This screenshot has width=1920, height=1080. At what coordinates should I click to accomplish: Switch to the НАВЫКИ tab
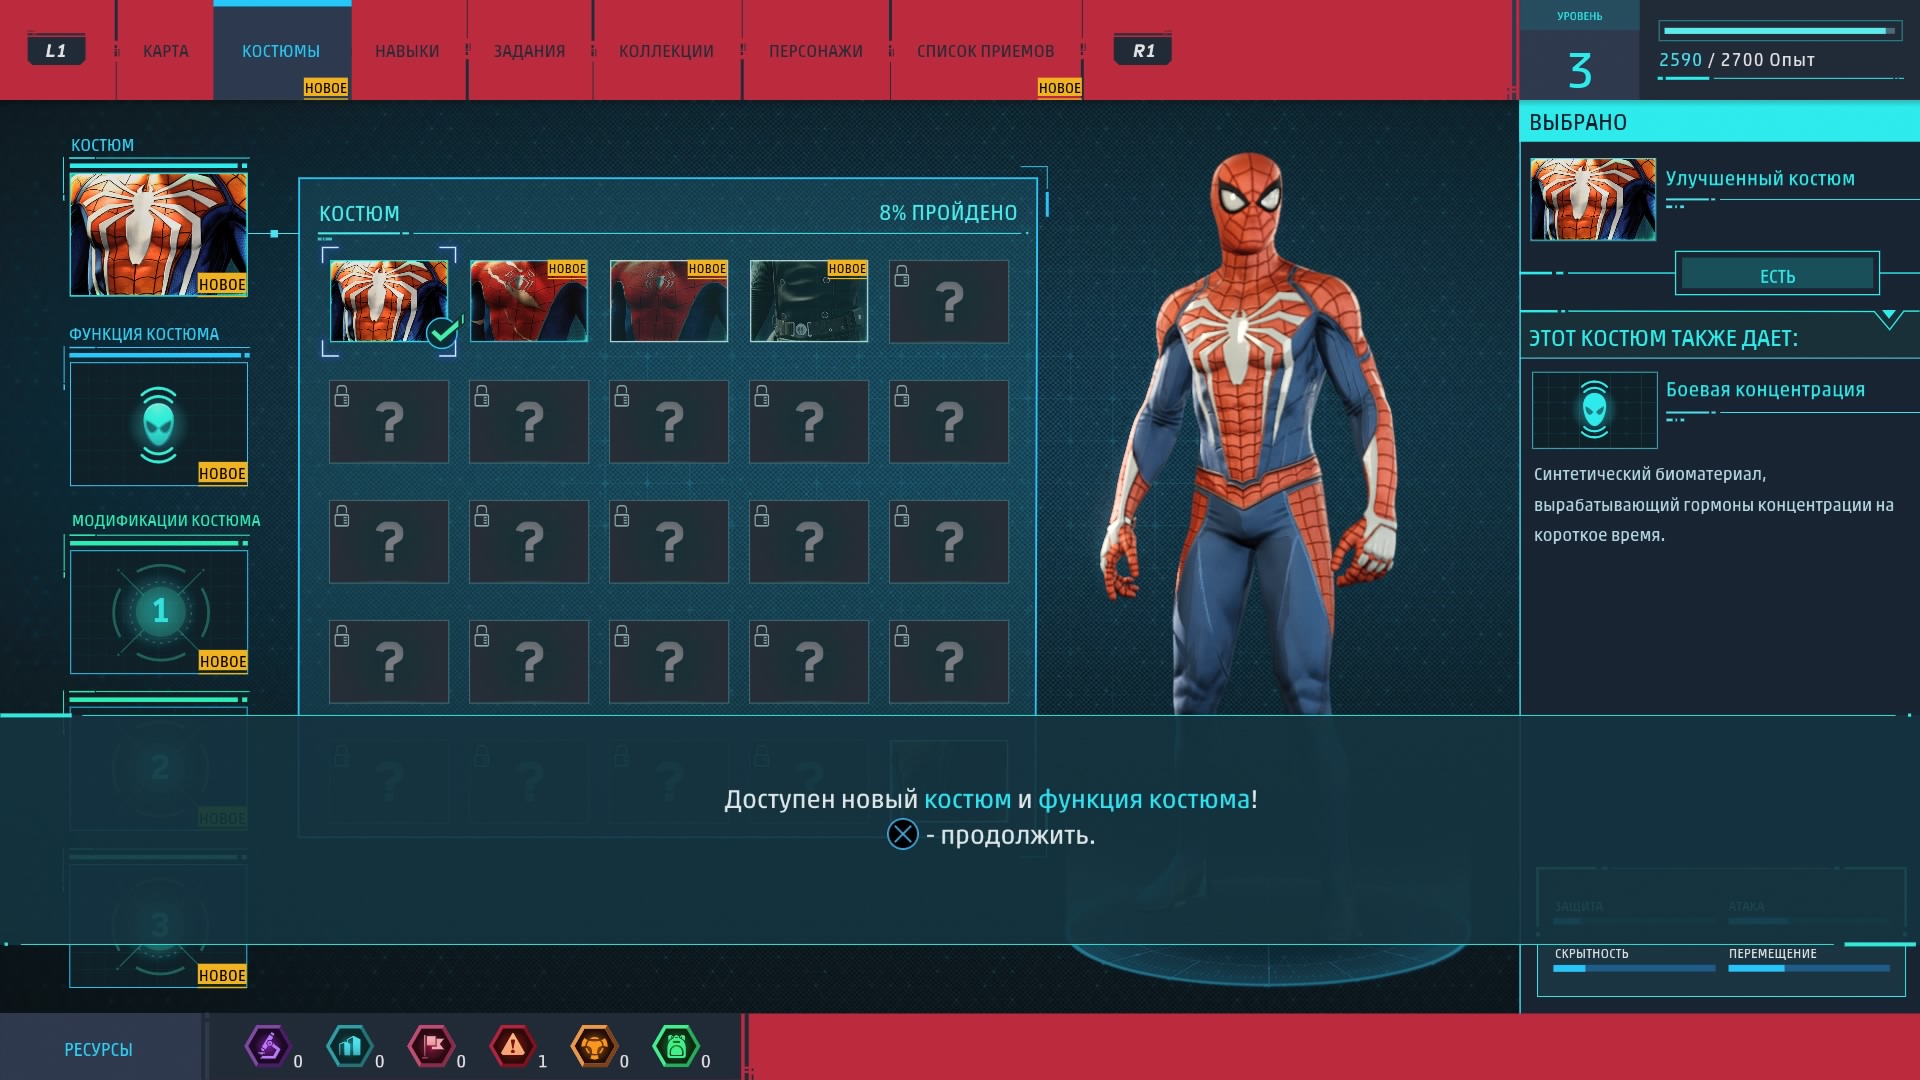(407, 51)
